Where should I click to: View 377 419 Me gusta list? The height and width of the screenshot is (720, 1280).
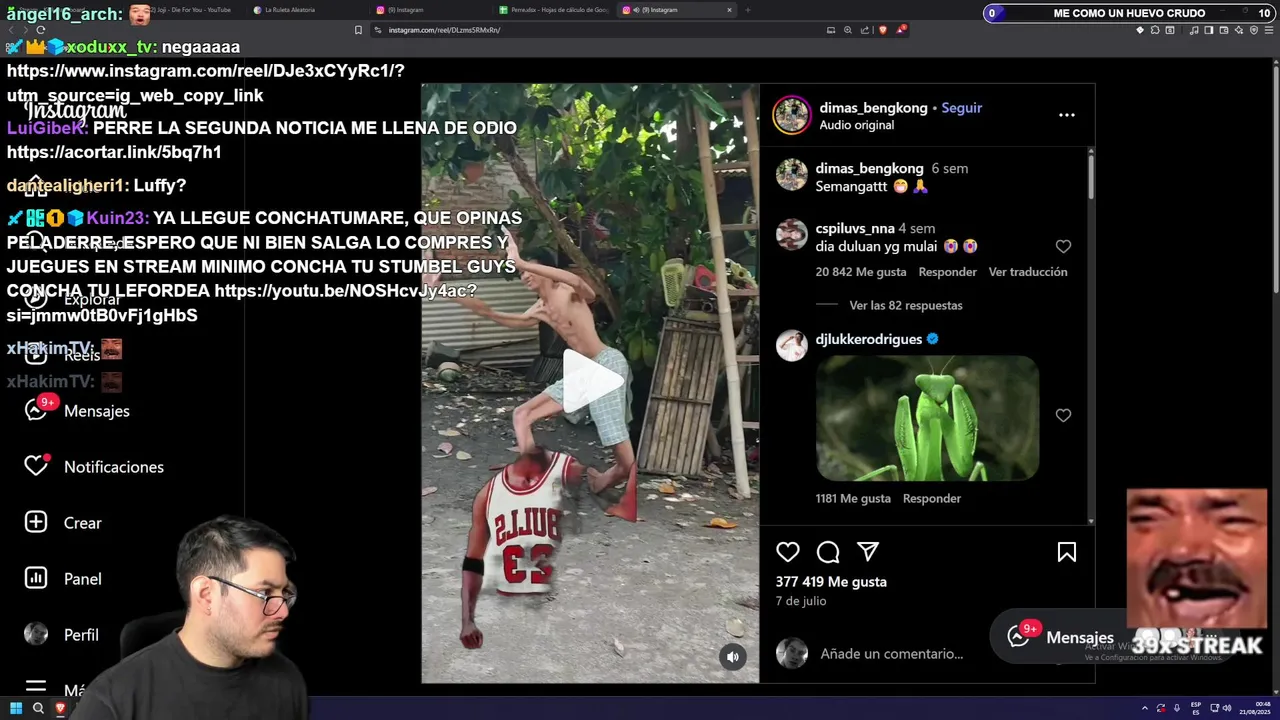831,581
